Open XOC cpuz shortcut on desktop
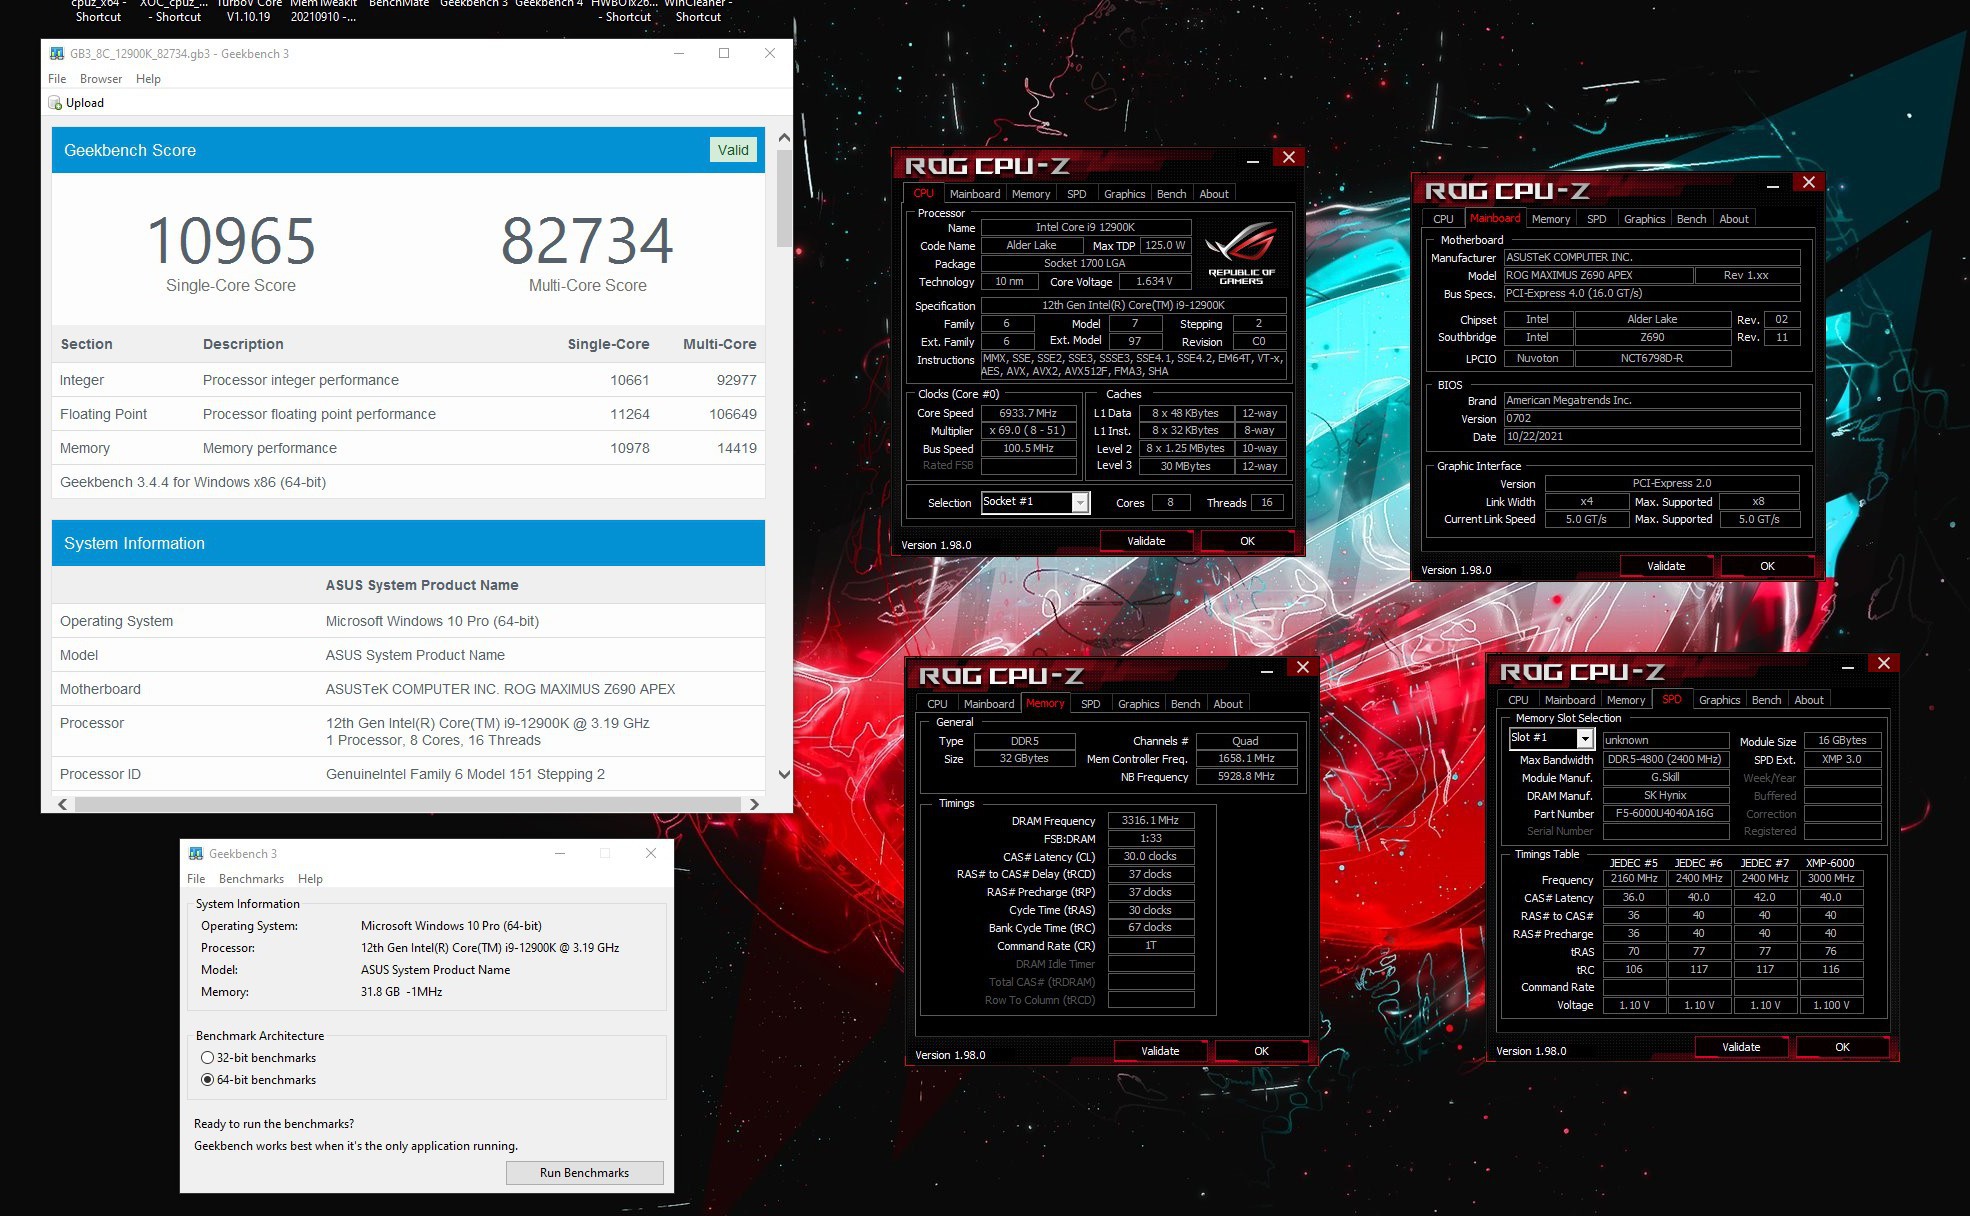Image resolution: width=1970 pixels, height=1216 pixels. (x=174, y=10)
